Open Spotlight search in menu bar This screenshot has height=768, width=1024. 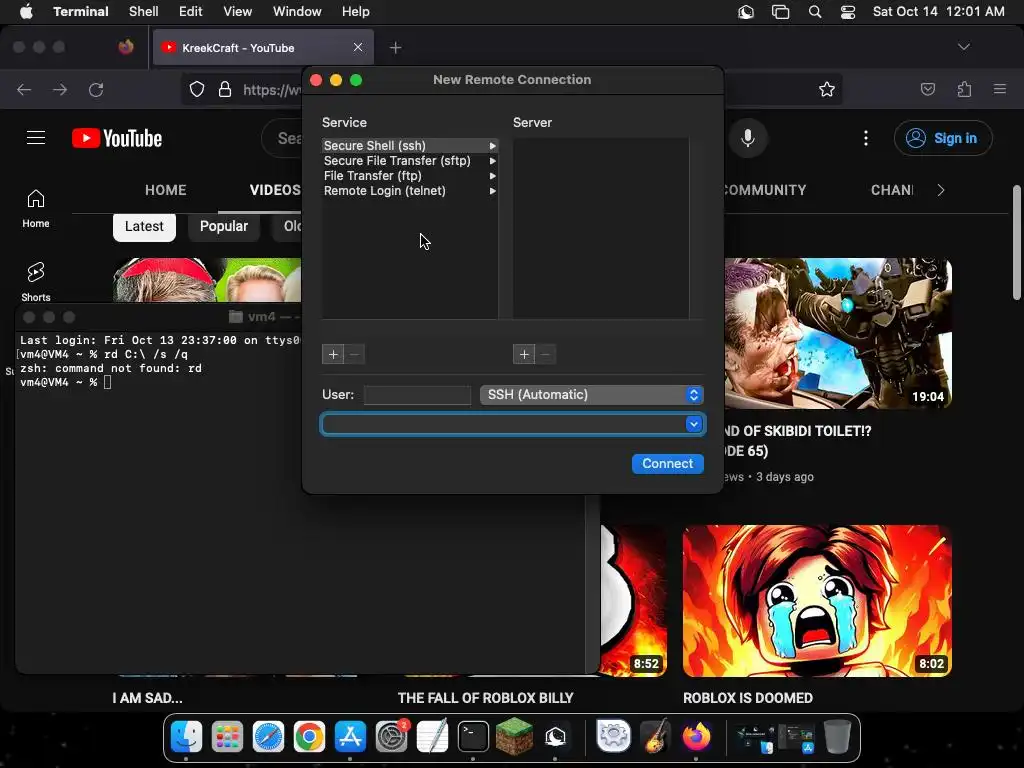pos(814,12)
